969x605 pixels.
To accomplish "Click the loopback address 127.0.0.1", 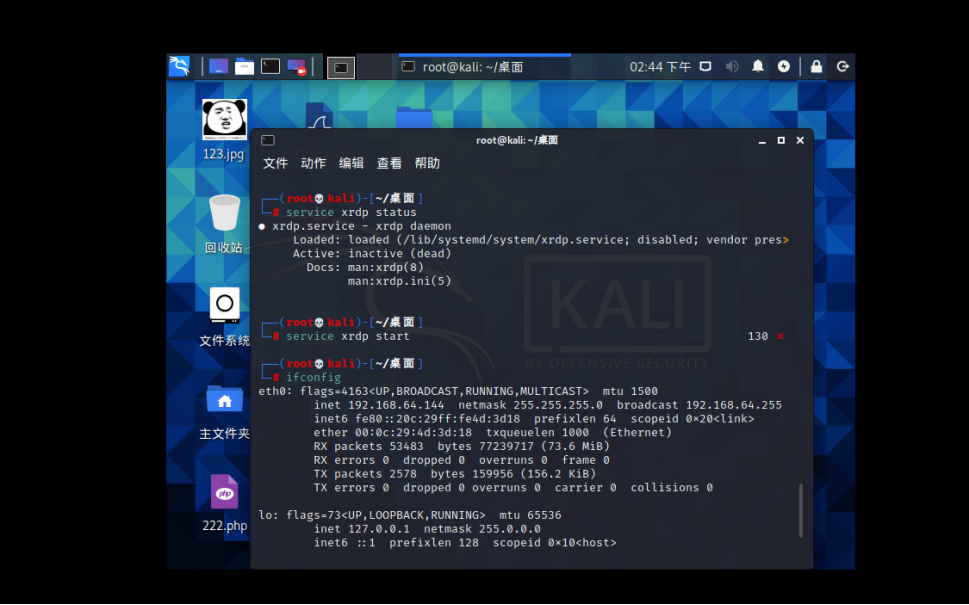I will point(379,529).
